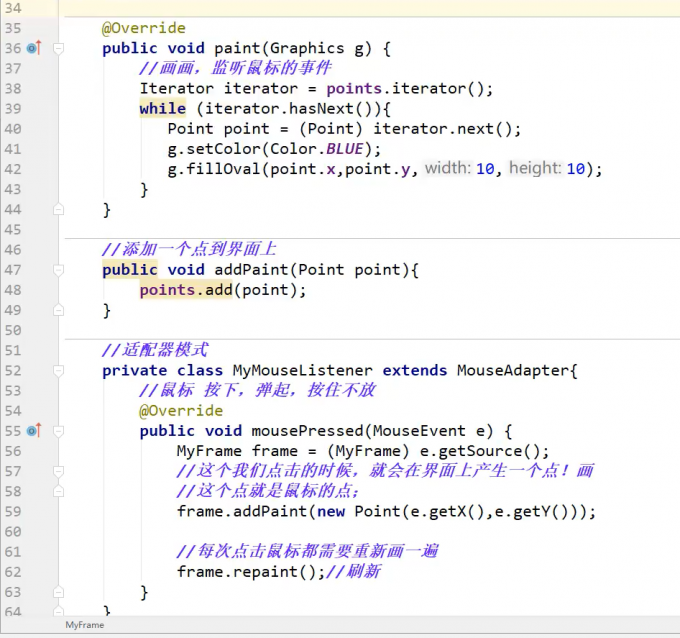The image size is (680, 638).
Task: Click line number 59 in the gutter
Action: (13, 511)
